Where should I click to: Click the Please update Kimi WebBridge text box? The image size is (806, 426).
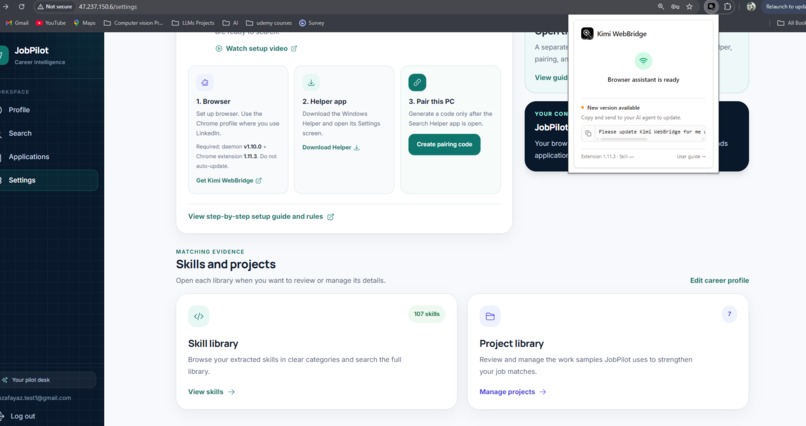(x=650, y=132)
